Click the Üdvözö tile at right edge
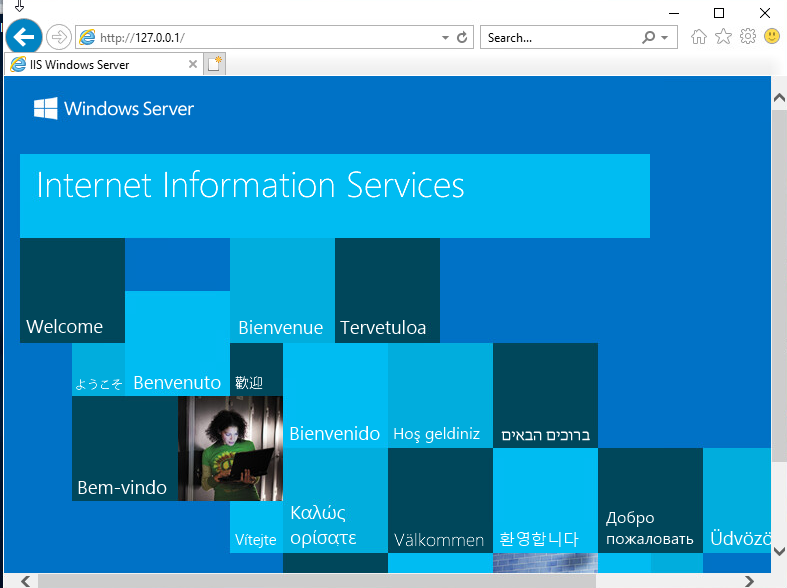 click(737, 501)
